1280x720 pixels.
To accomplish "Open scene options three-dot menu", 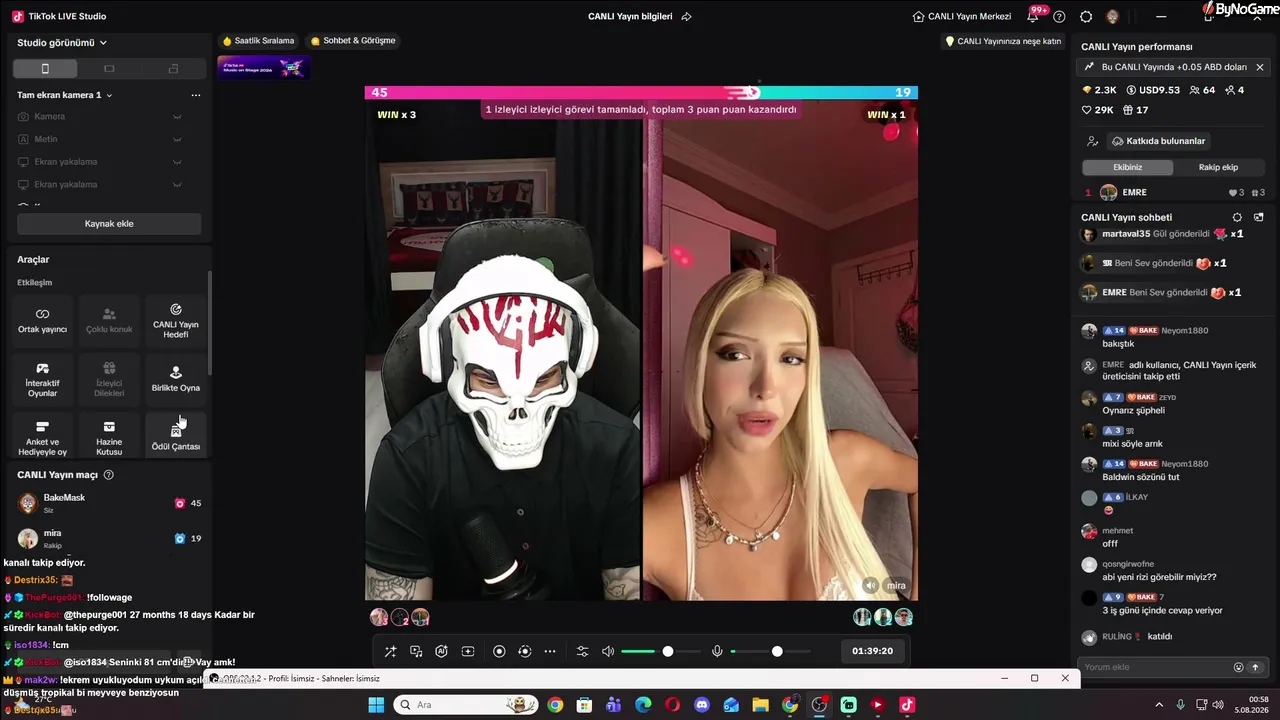I will 196,95.
